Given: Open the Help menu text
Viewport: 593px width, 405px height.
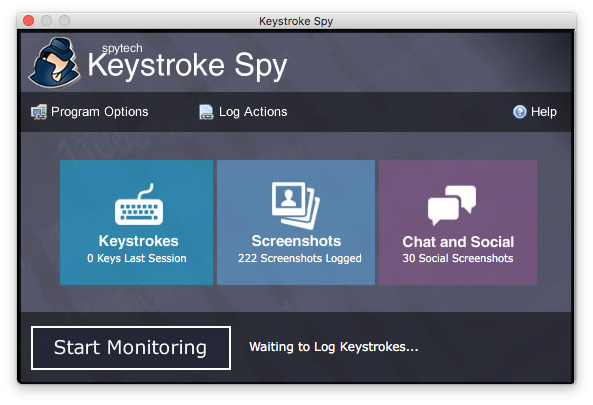Looking at the screenshot, I should pyautogui.click(x=543, y=112).
